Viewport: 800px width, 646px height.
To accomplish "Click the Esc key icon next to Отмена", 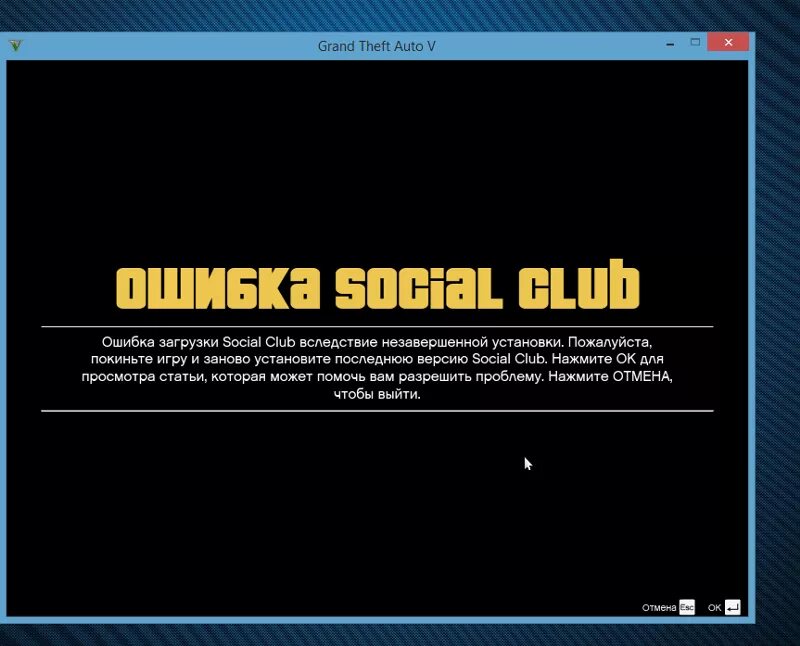I will pos(687,607).
